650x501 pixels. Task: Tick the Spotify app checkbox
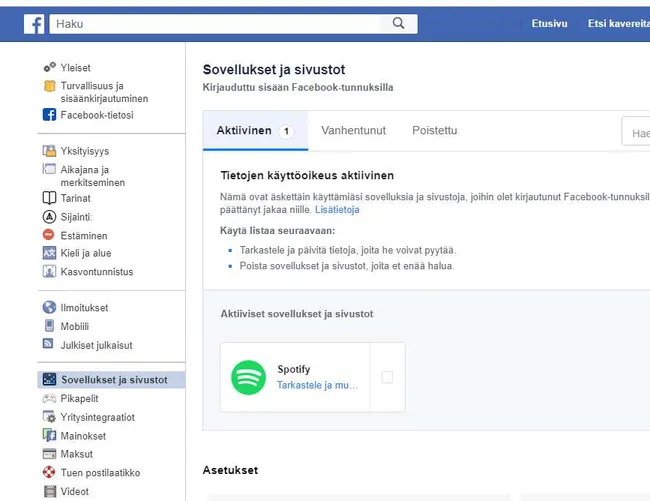387,377
